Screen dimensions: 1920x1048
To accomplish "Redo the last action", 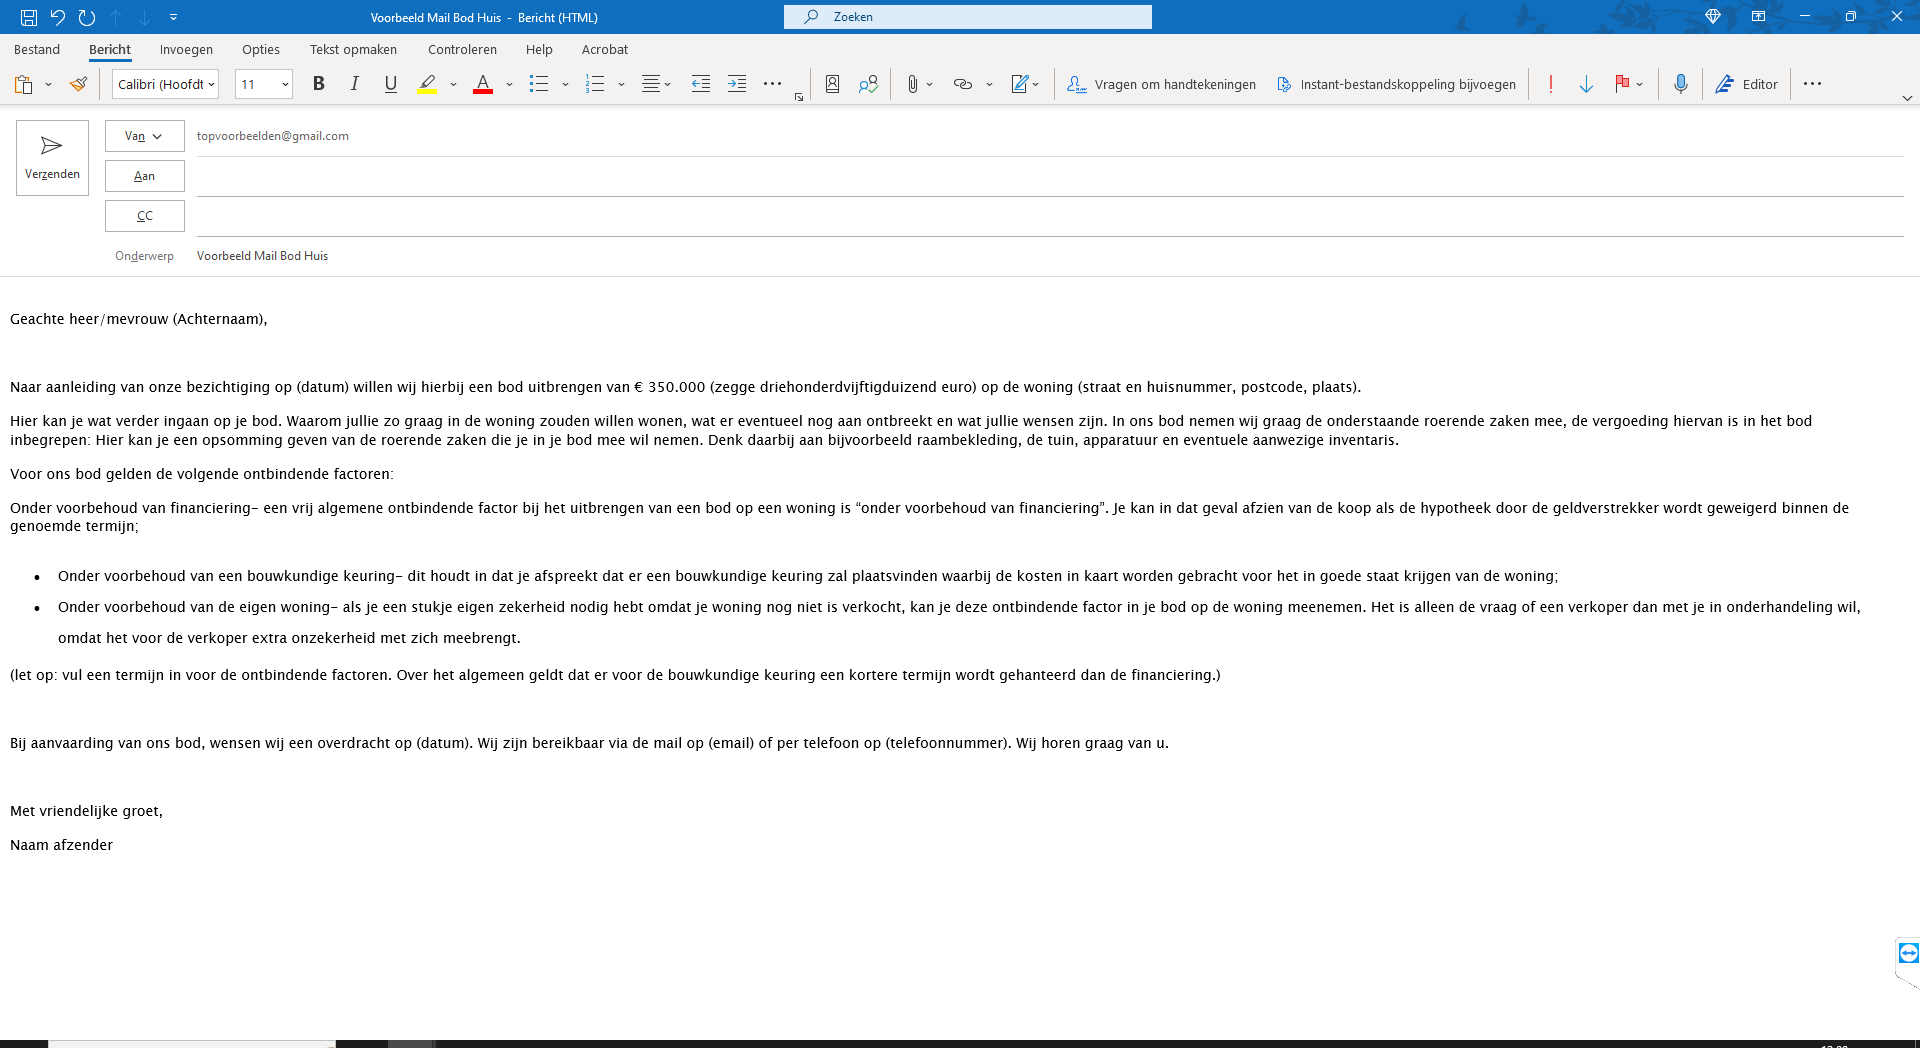I will click(x=87, y=17).
